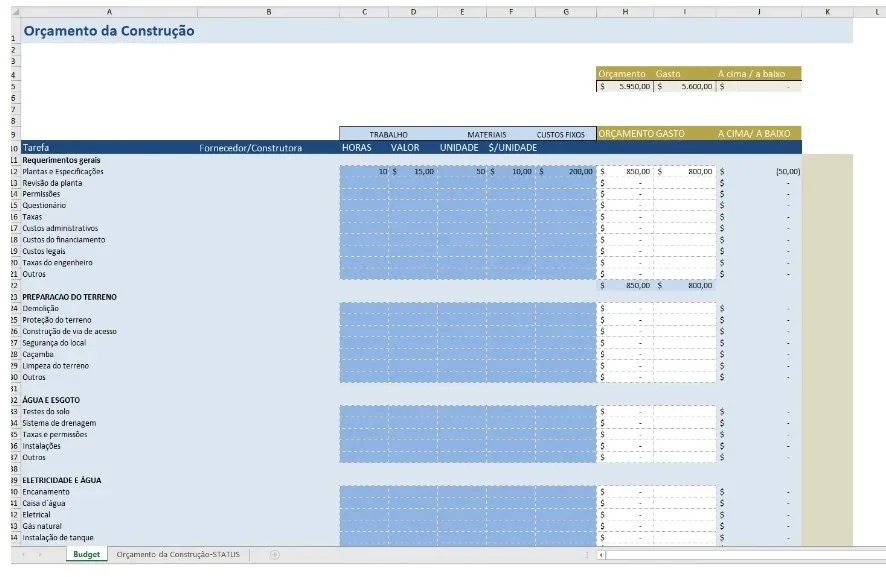Click horizontal scrollbar left arrow
Viewport: 886px width, 577px height.
click(601, 555)
